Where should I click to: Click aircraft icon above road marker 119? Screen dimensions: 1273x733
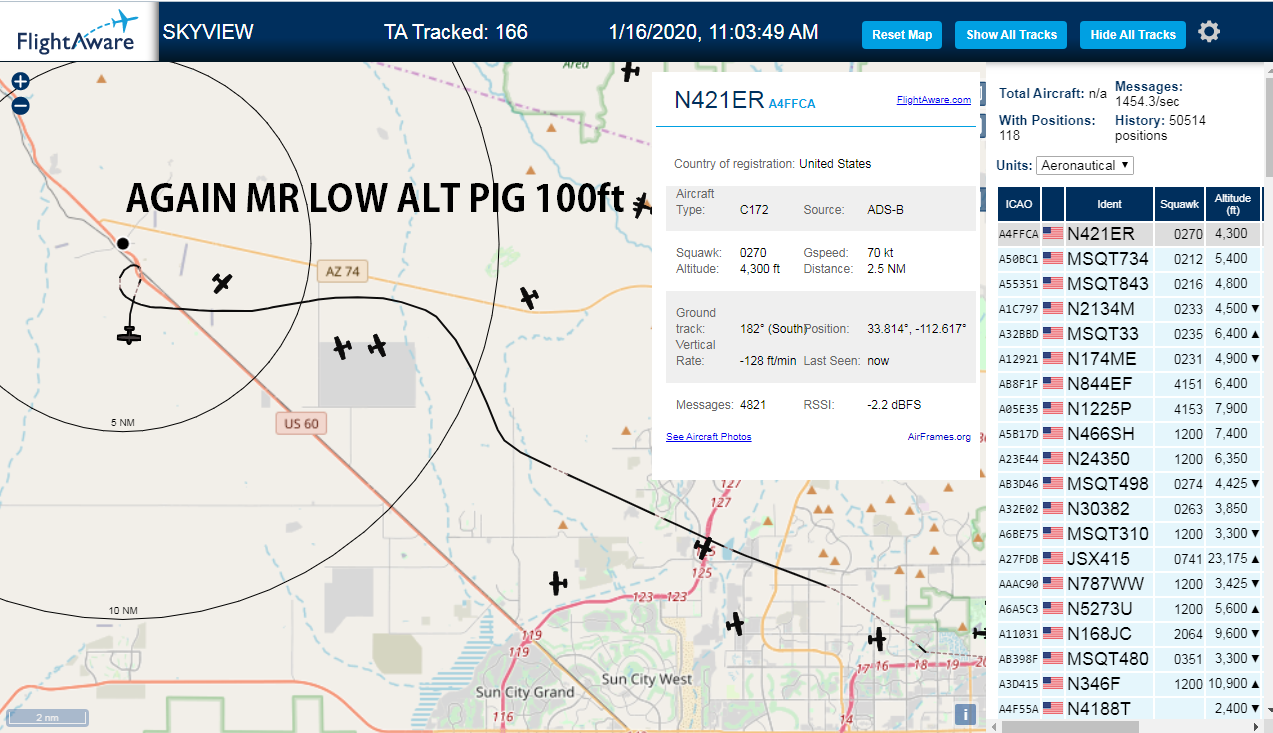point(558,583)
